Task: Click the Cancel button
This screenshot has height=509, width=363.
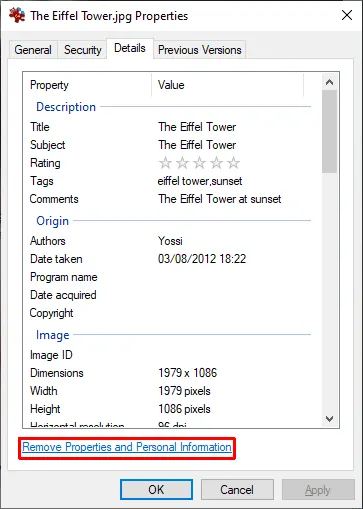Action: coord(237,490)
